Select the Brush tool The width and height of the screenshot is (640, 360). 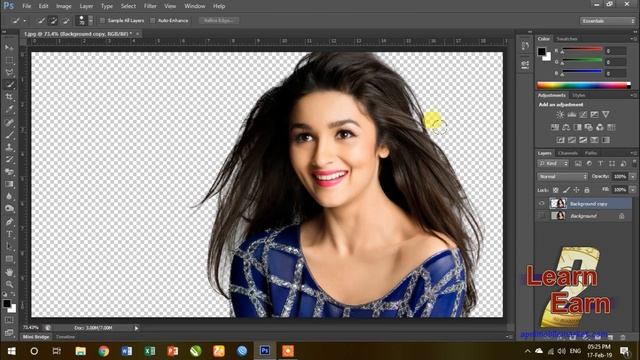pos(9,134)
